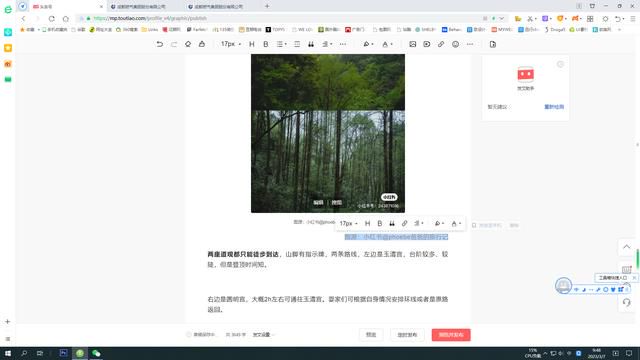
Task: Click the document import icon in toolbar
Action: pos(493,44)
